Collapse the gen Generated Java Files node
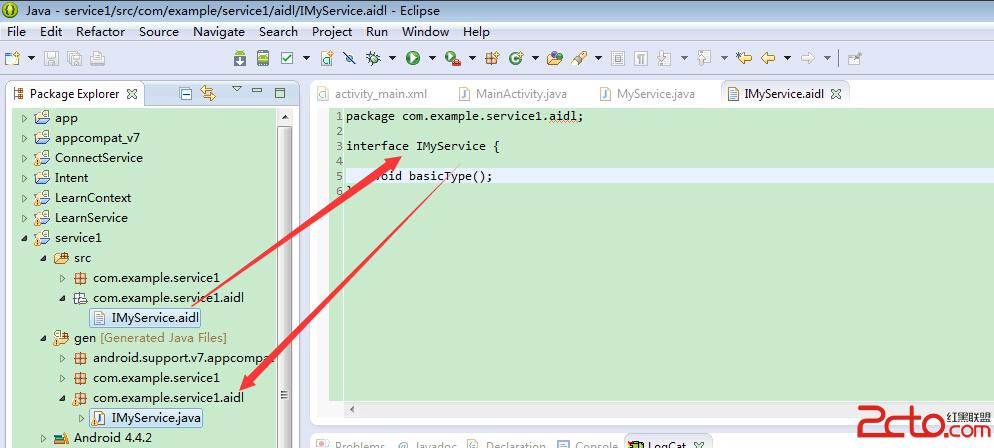 pos(43,338)
